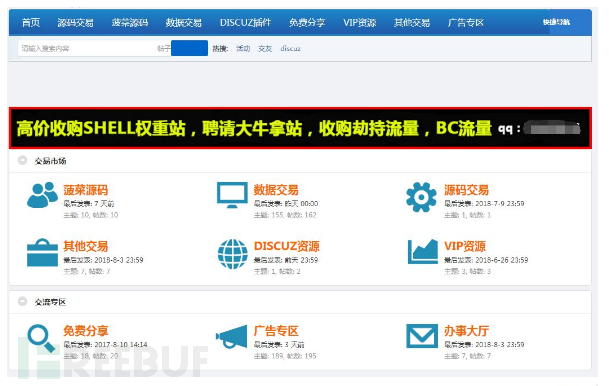
Task: Click the 189 topics count under 广告专区
Action: [277, 356]
